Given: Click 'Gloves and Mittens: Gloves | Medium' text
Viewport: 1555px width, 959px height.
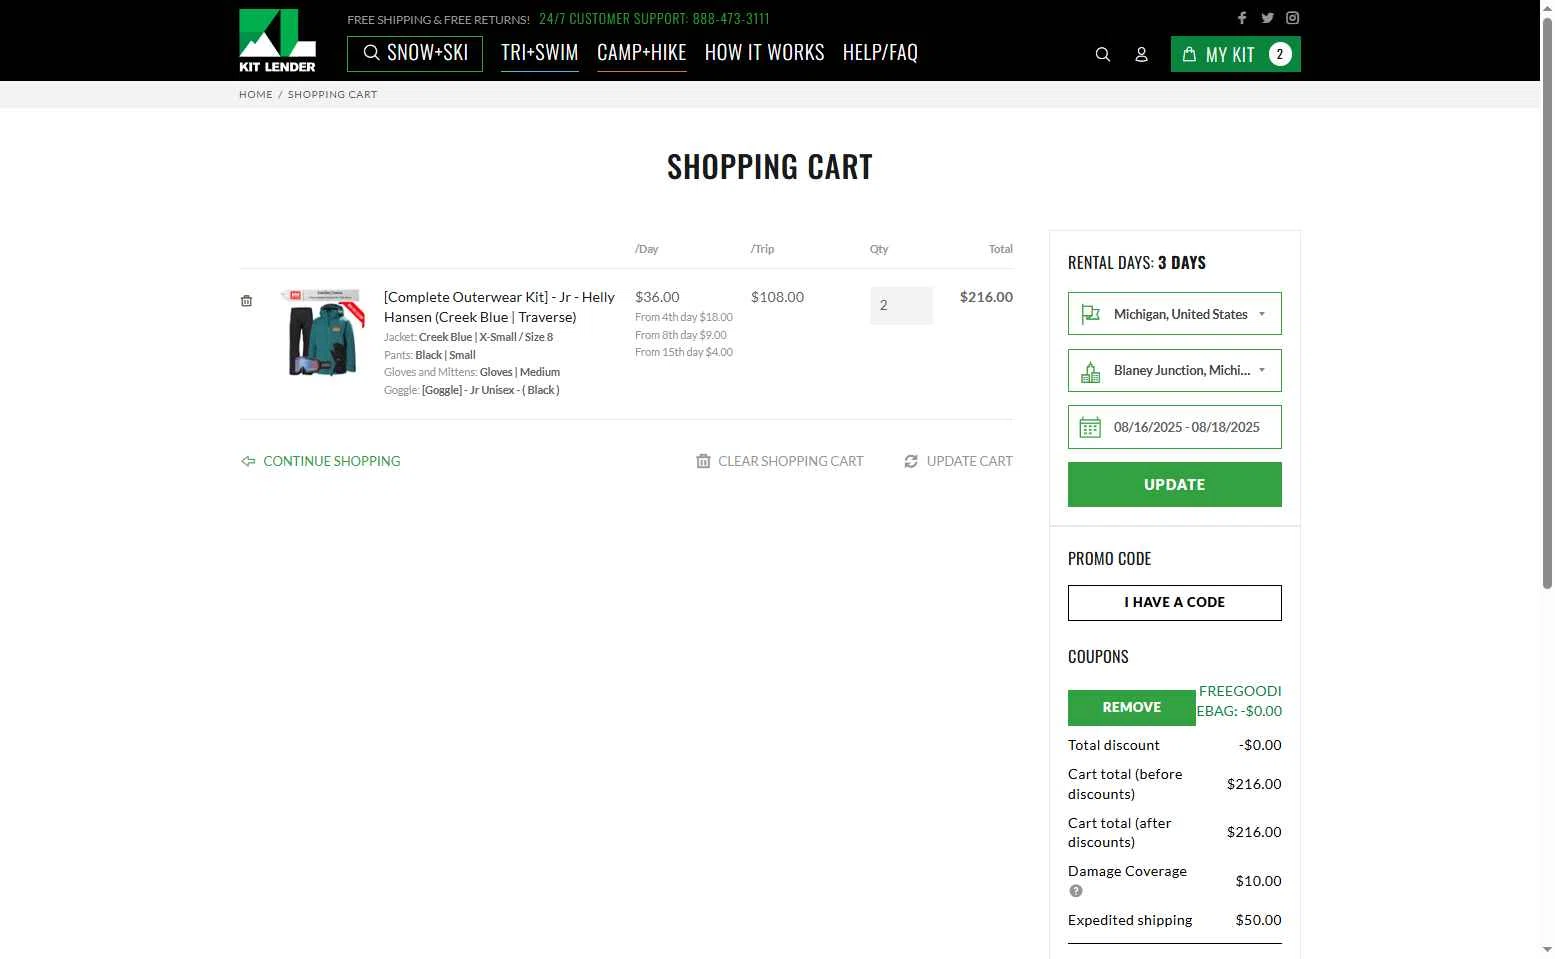Looking at the screenshot, I should tap(472, 372).
